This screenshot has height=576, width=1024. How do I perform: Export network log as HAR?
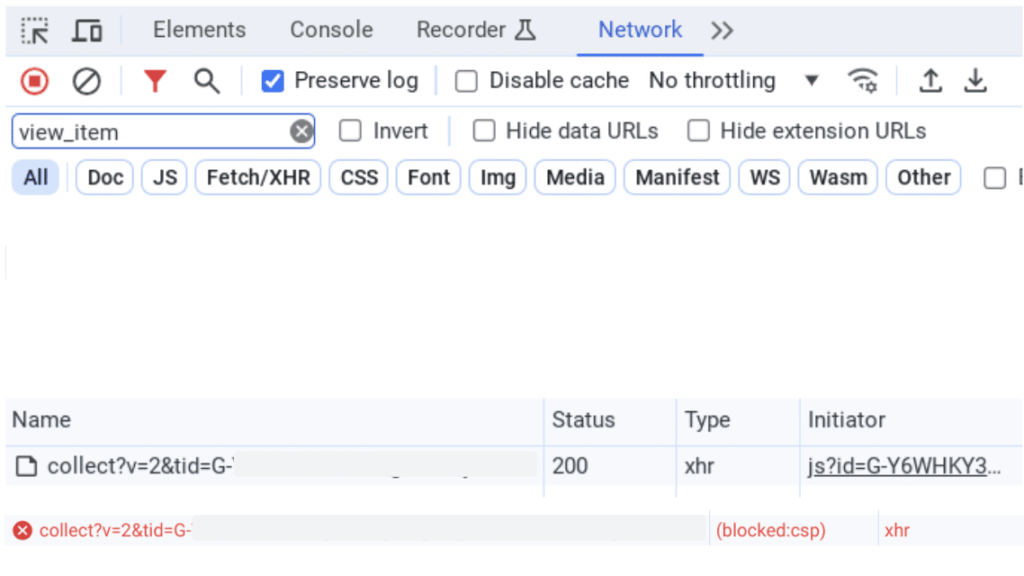point(976,80)
